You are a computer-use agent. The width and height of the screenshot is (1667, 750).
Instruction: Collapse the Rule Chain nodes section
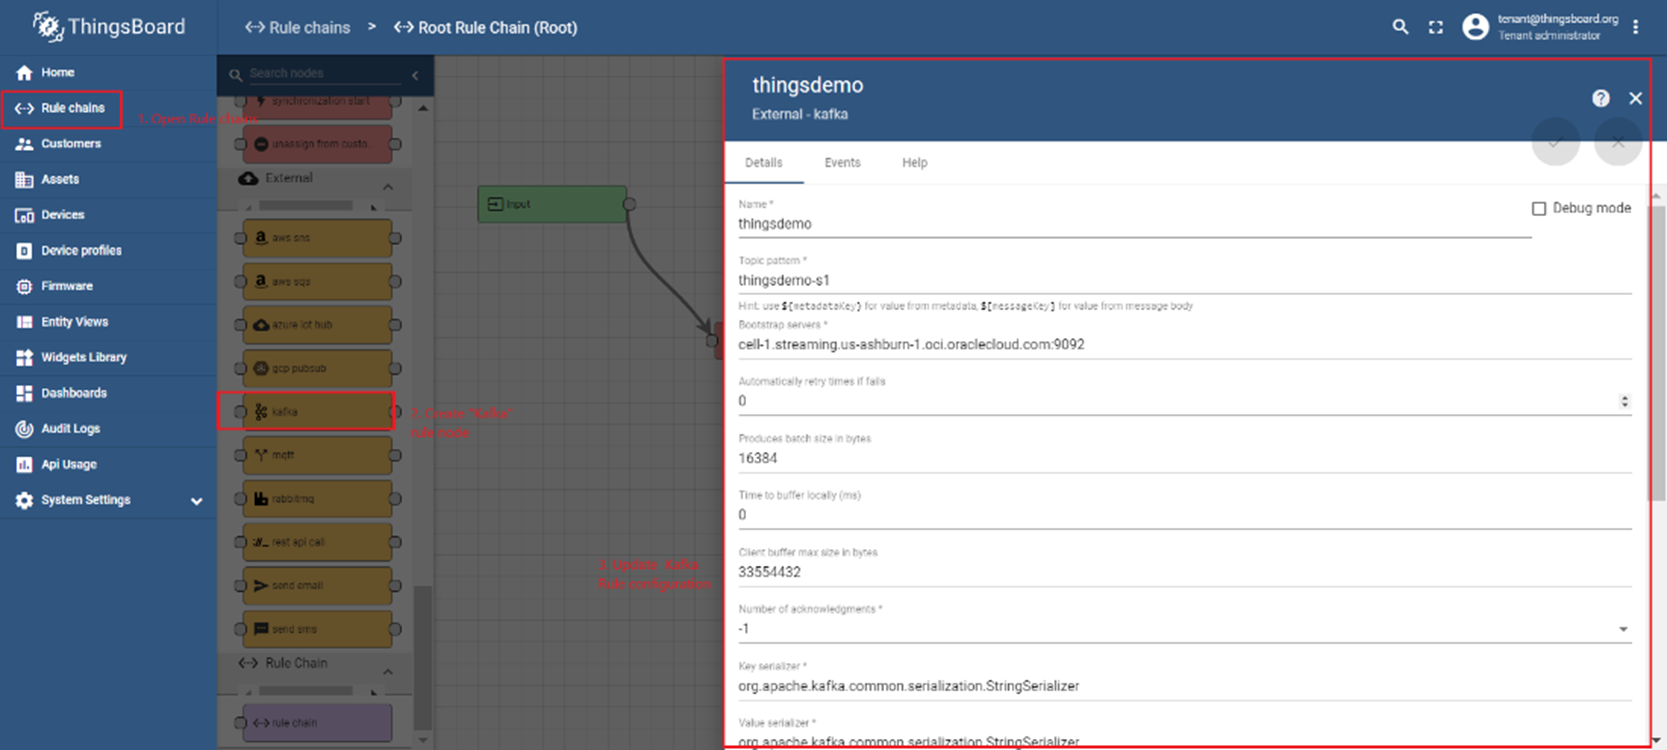[388, 671]
